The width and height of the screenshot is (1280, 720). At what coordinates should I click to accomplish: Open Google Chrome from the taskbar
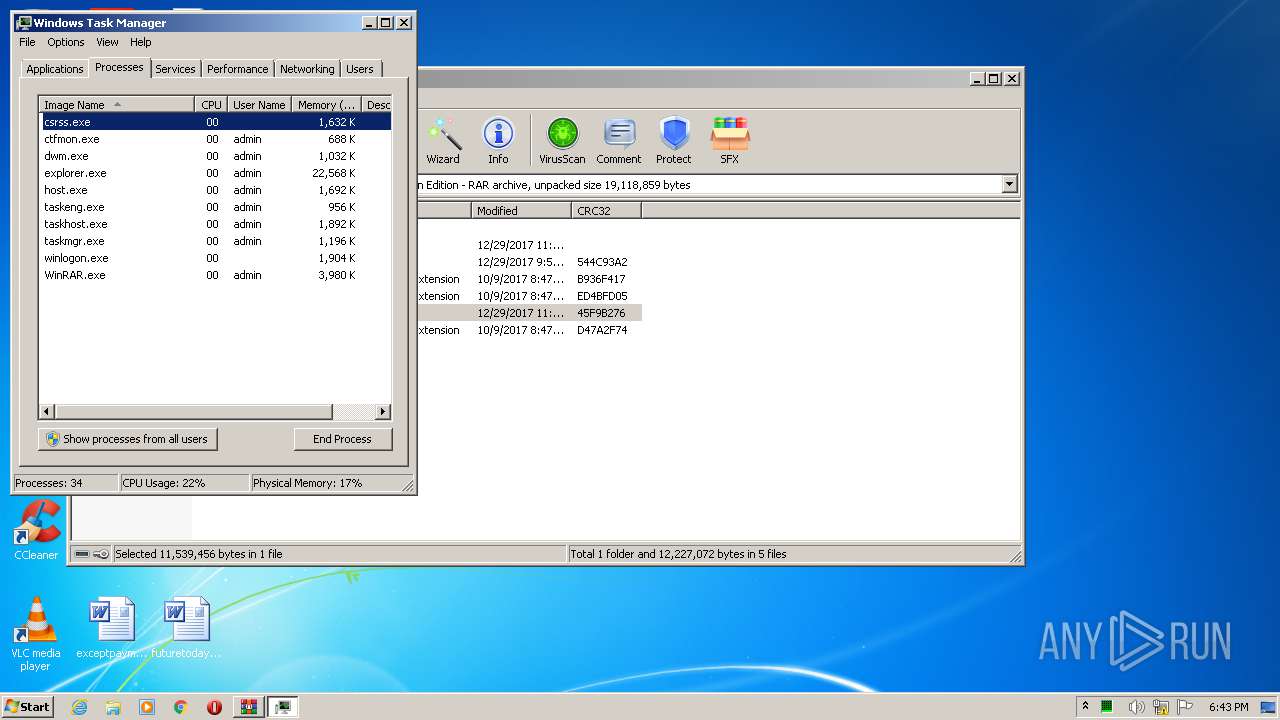pyautogui.click(x=181, y=707)
